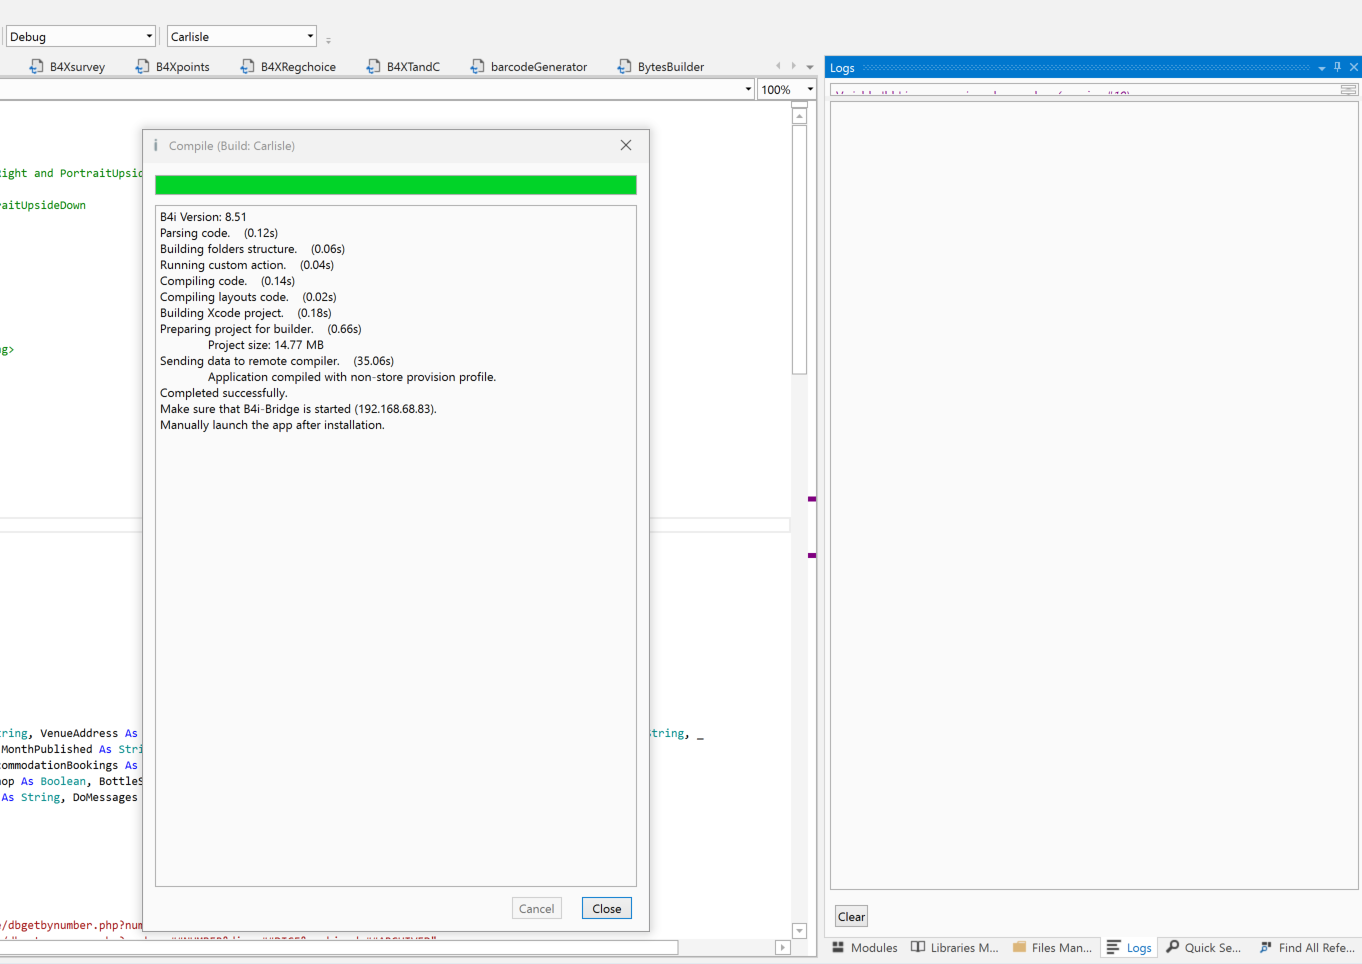Close the Compile dialog with the X
This screenshot has height=964, width=1362.
click(626, 145)
